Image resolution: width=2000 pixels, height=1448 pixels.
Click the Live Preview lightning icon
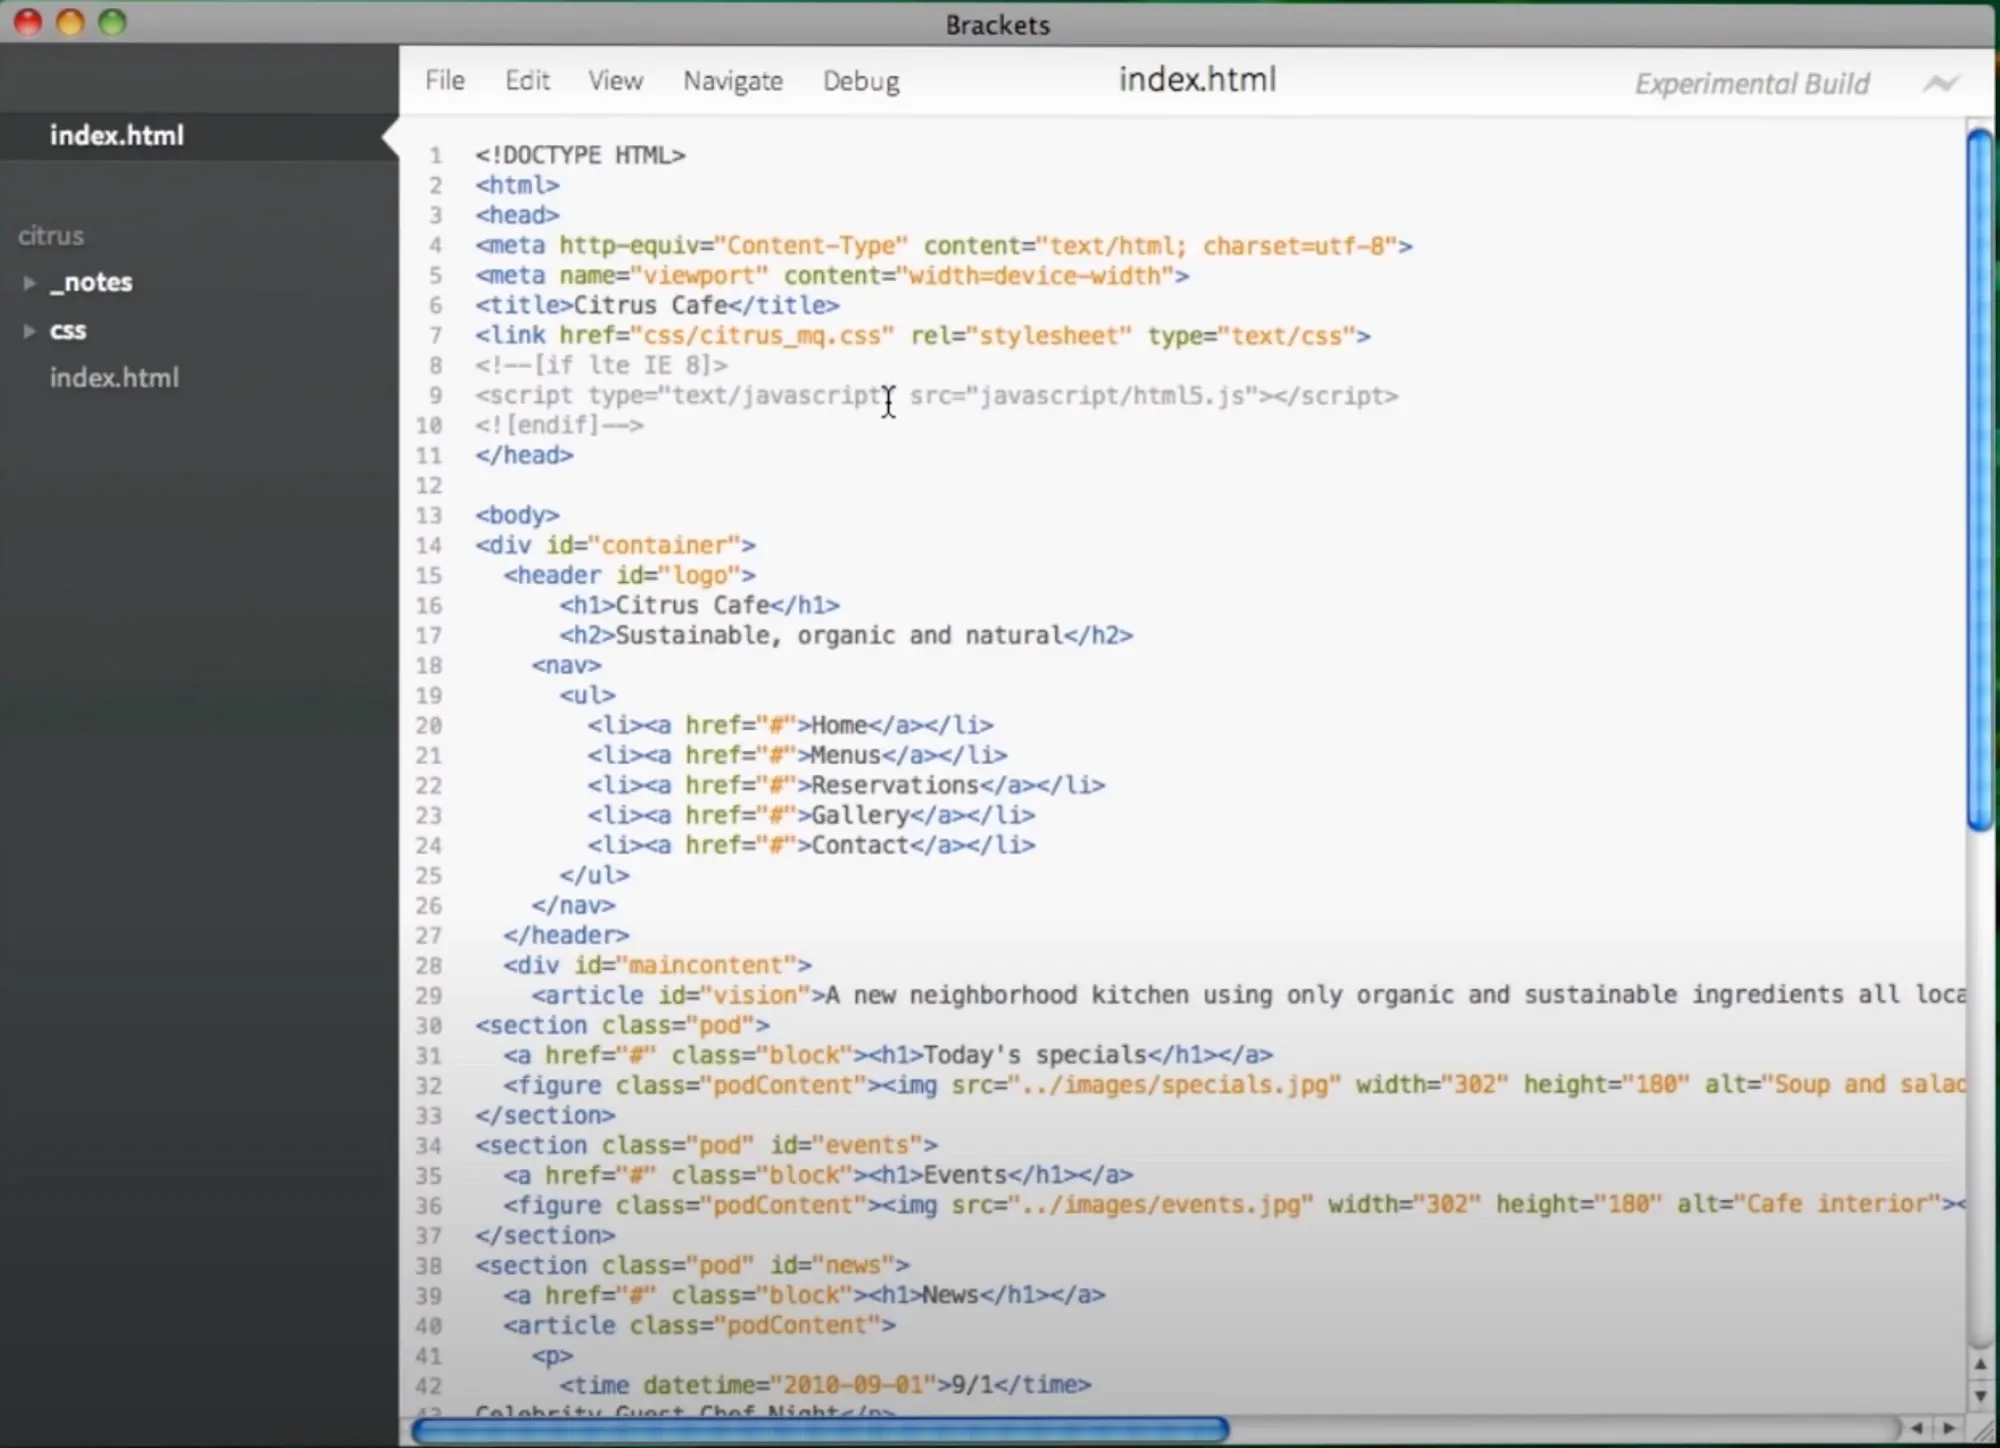tap(1940, 84)
